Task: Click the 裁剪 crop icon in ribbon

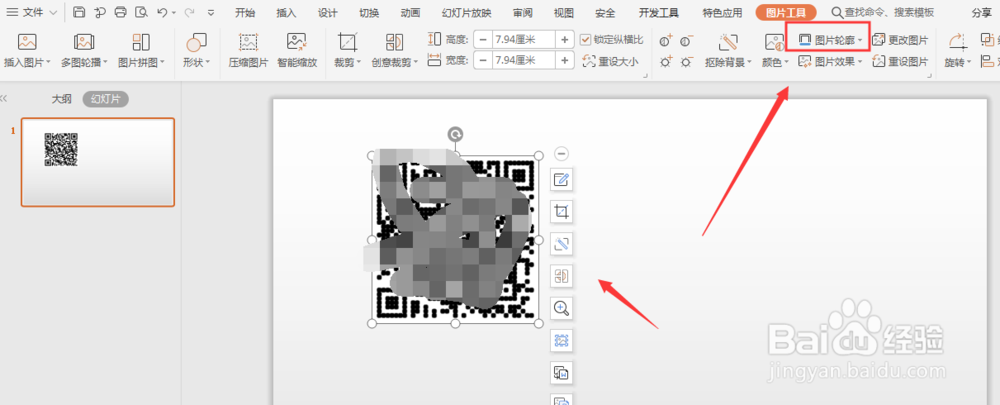Action: [x=348, y=43]
